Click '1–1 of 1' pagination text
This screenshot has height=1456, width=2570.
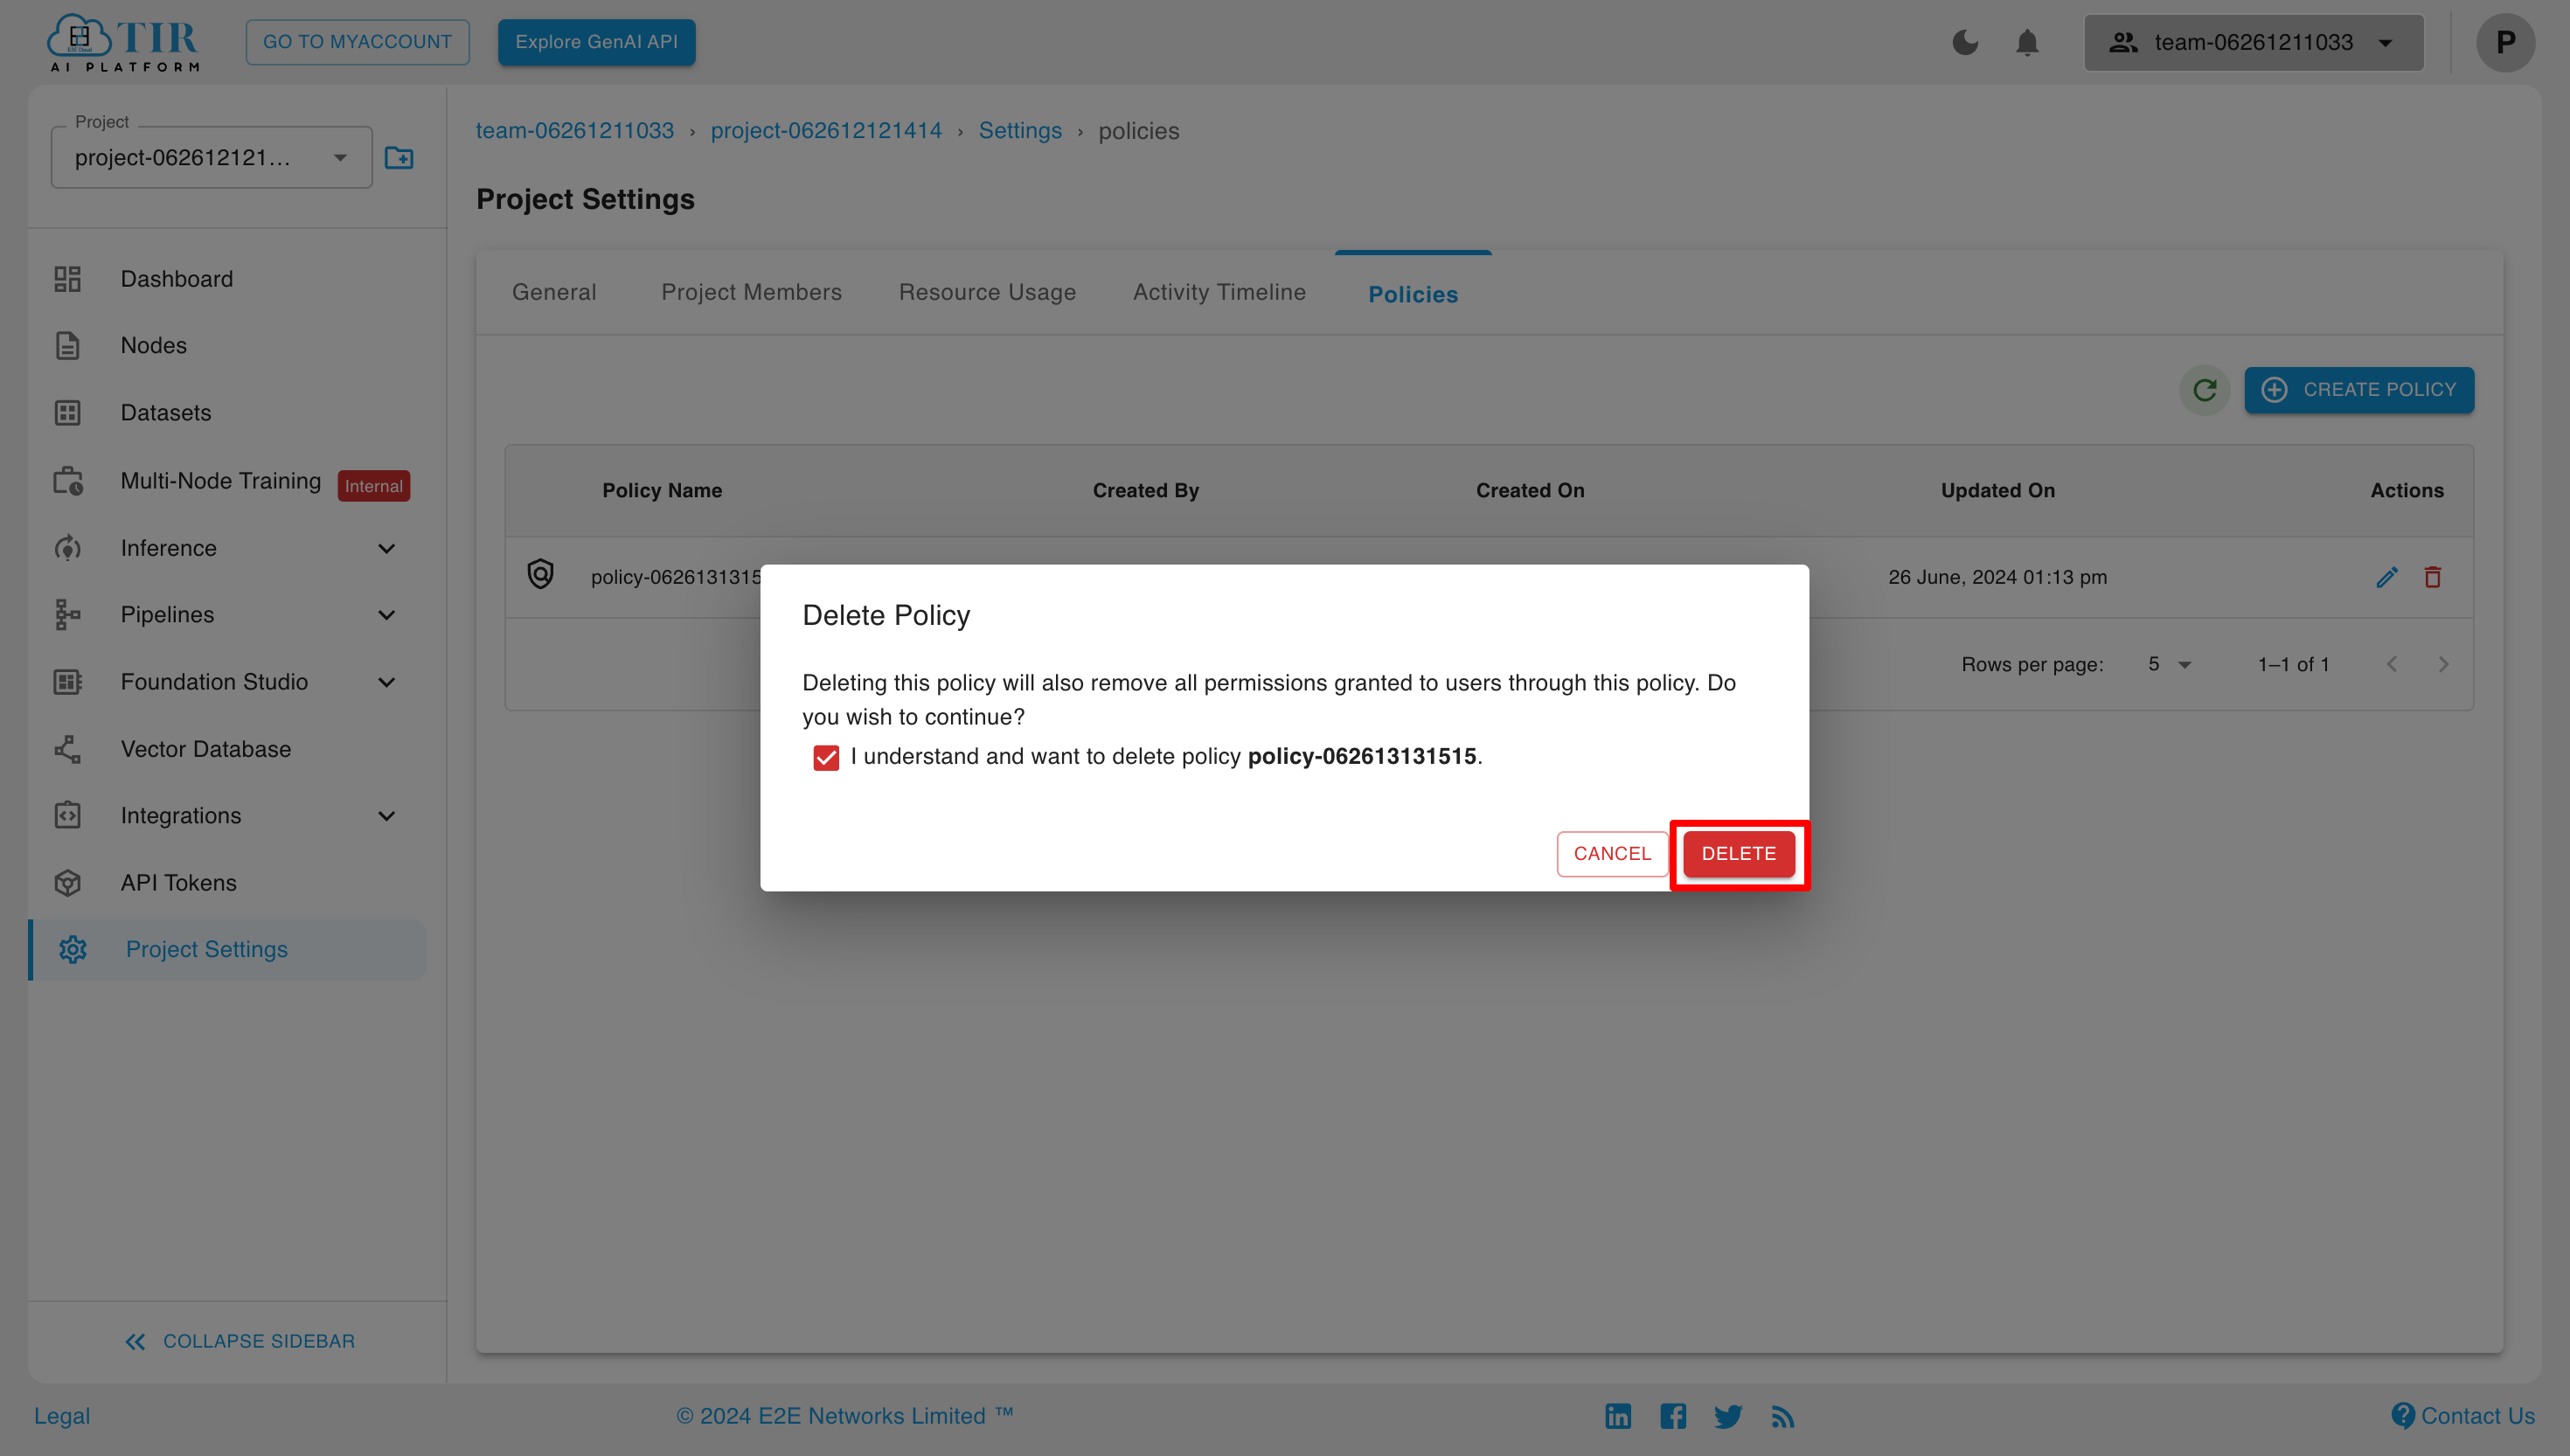pyautogui.click(x=2293, y=664)
